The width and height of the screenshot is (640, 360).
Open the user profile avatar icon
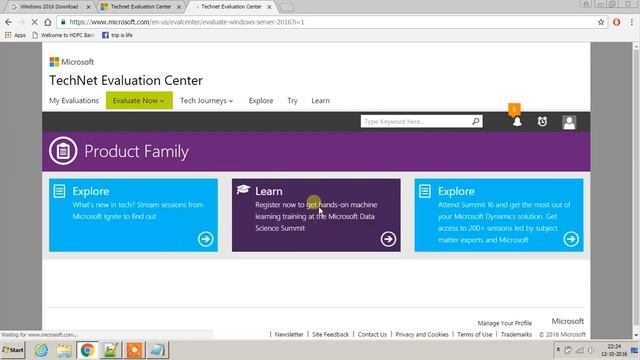(569, 122)
